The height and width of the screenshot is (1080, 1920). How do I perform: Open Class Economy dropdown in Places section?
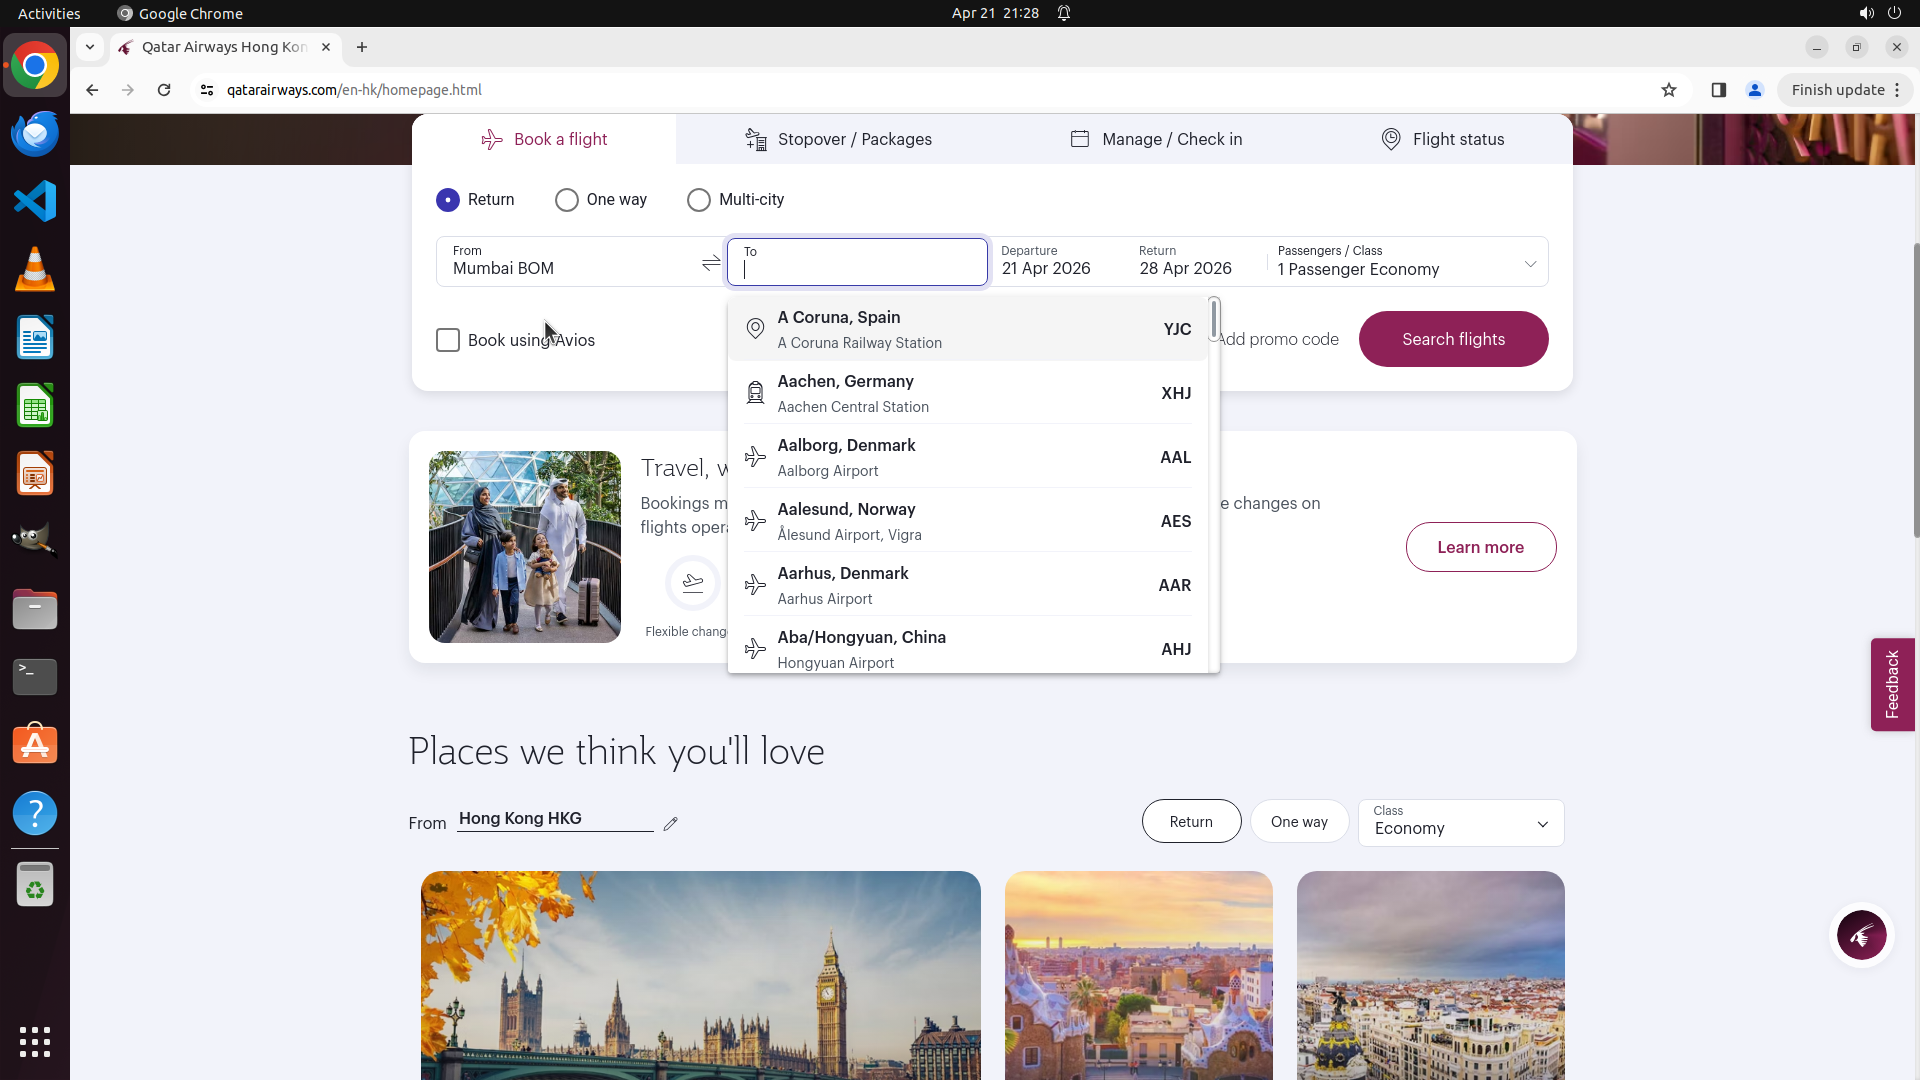tap(1461, 822)
